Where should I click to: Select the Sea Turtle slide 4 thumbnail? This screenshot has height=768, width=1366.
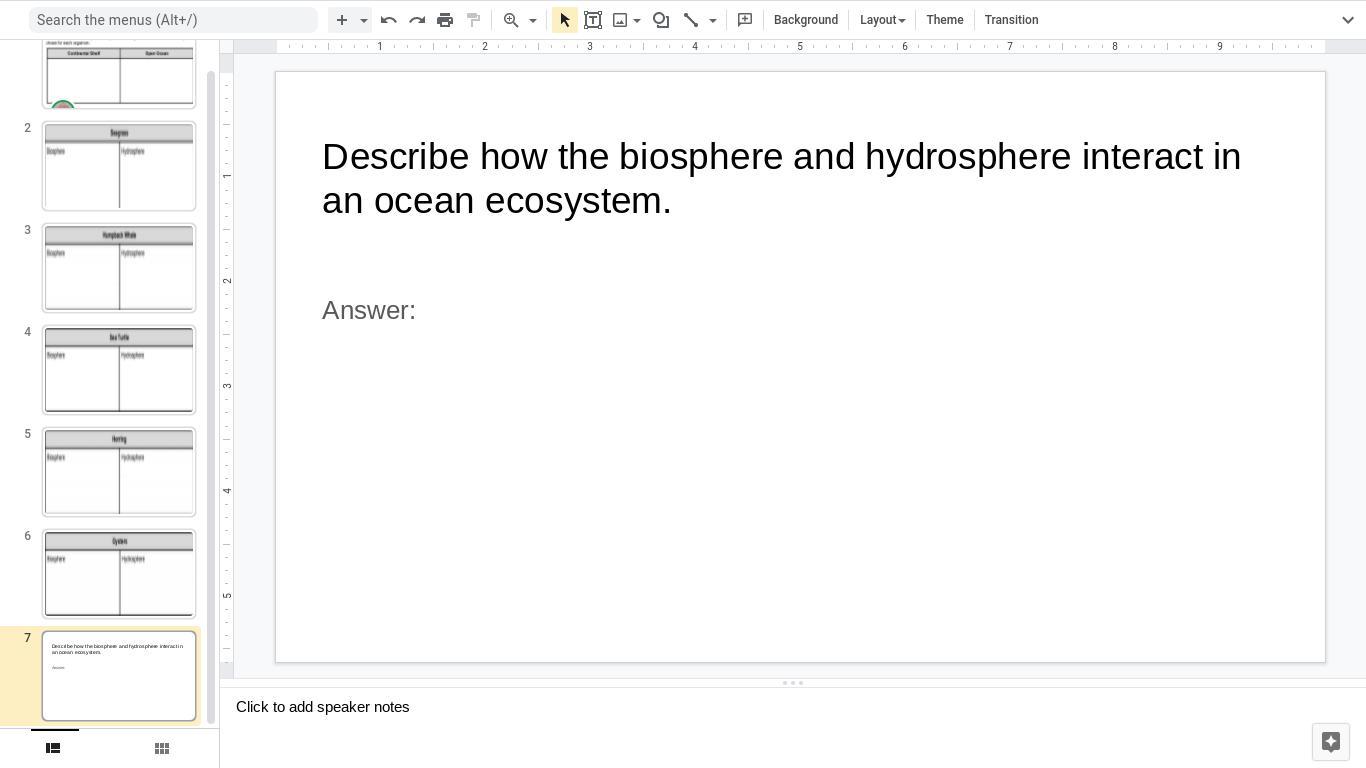tap(119, 370)
